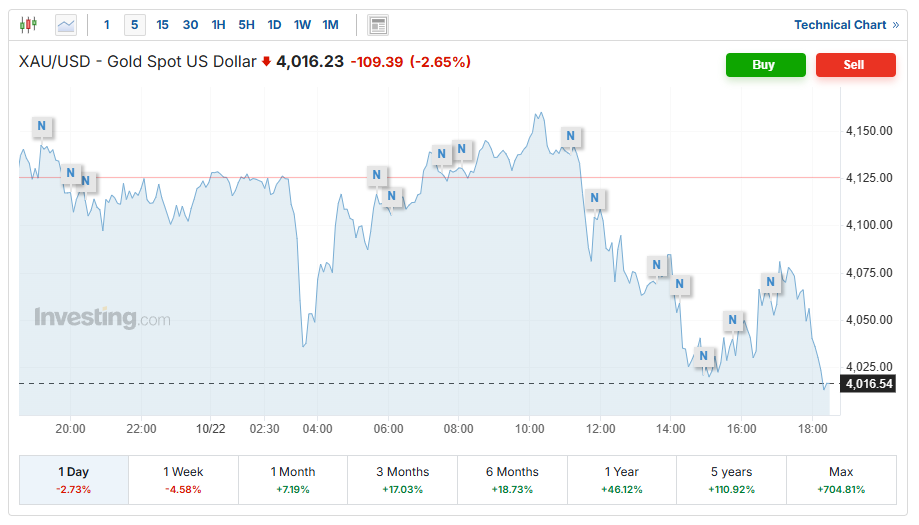Choose the 1W interval option

[x=302, y=25]
